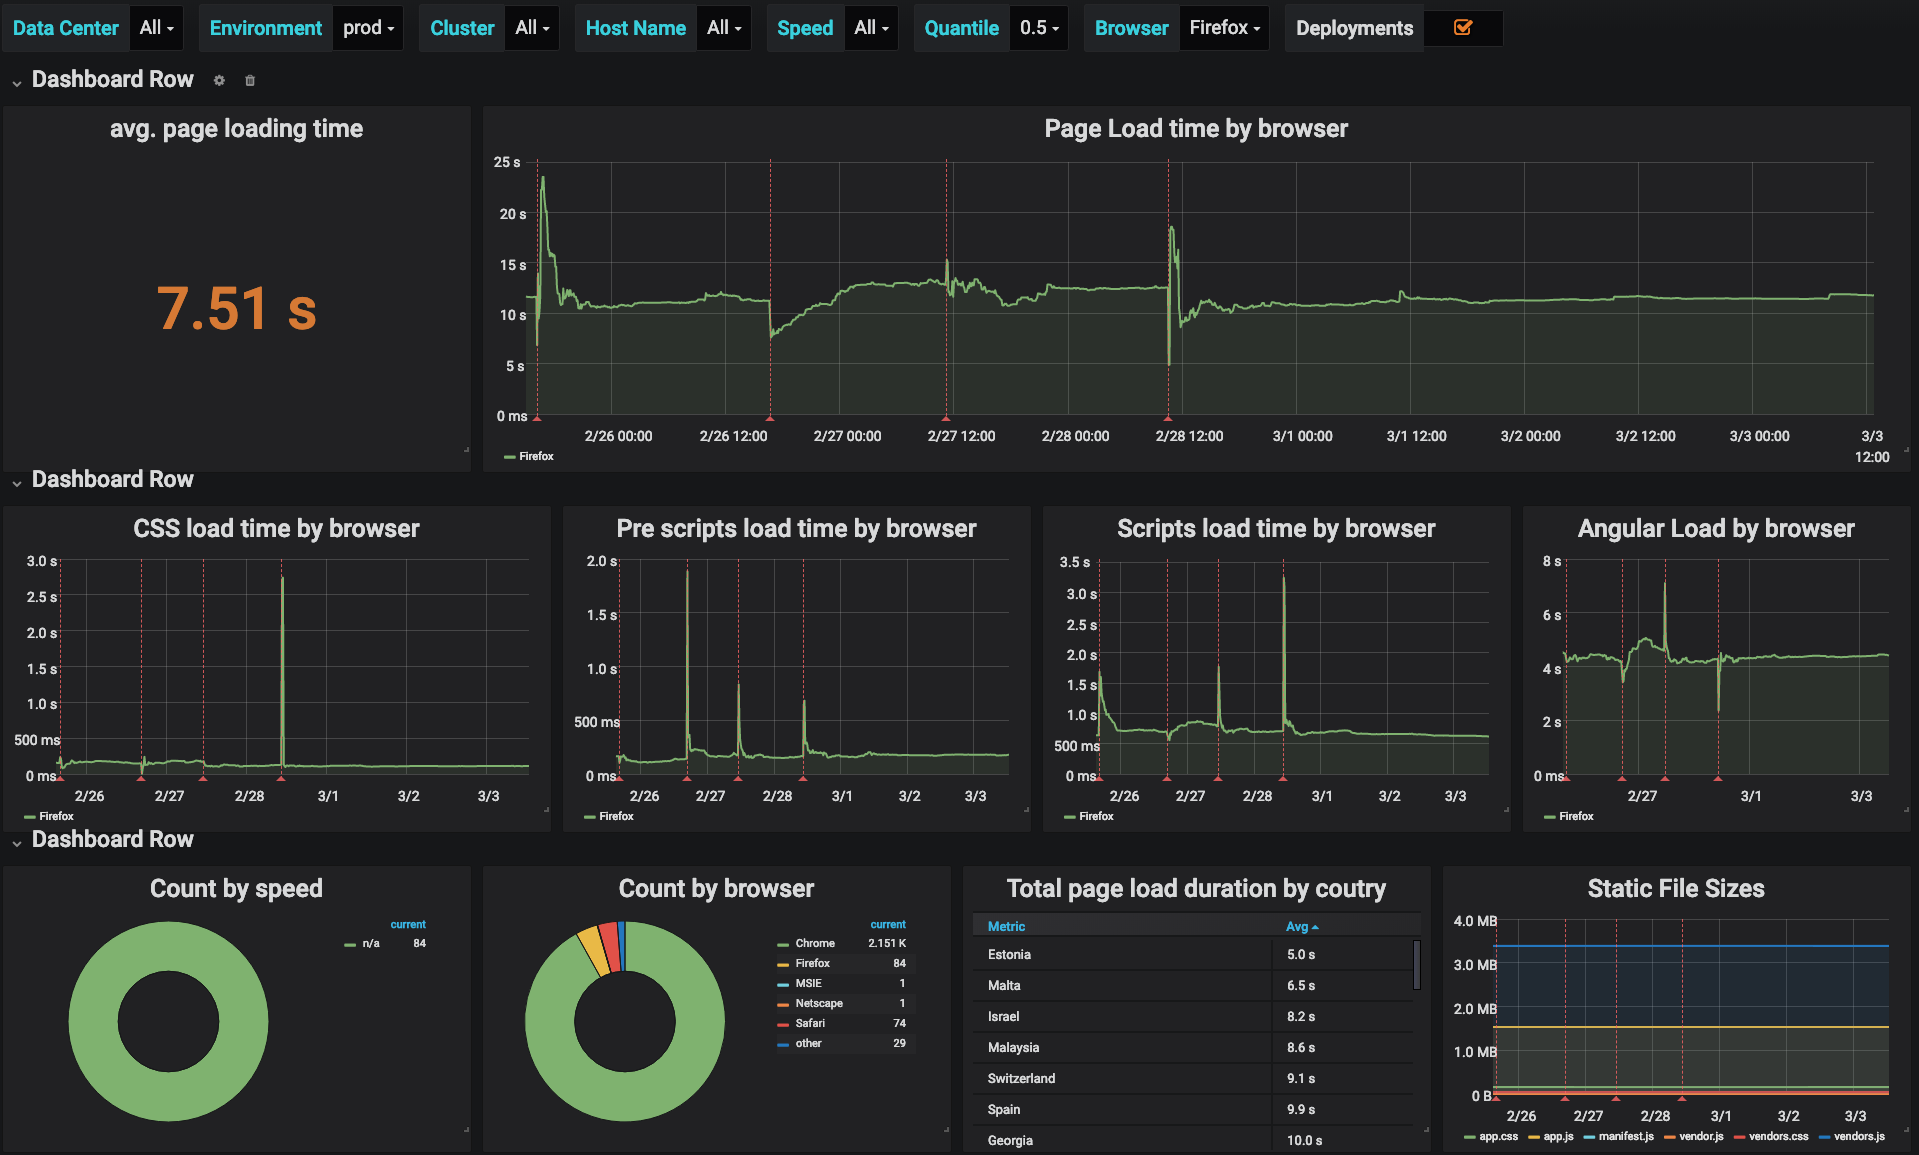Open Total page load duration panel title
The width and height of the screenshot is (1919, 1155).
click(x=1196, y=888)
